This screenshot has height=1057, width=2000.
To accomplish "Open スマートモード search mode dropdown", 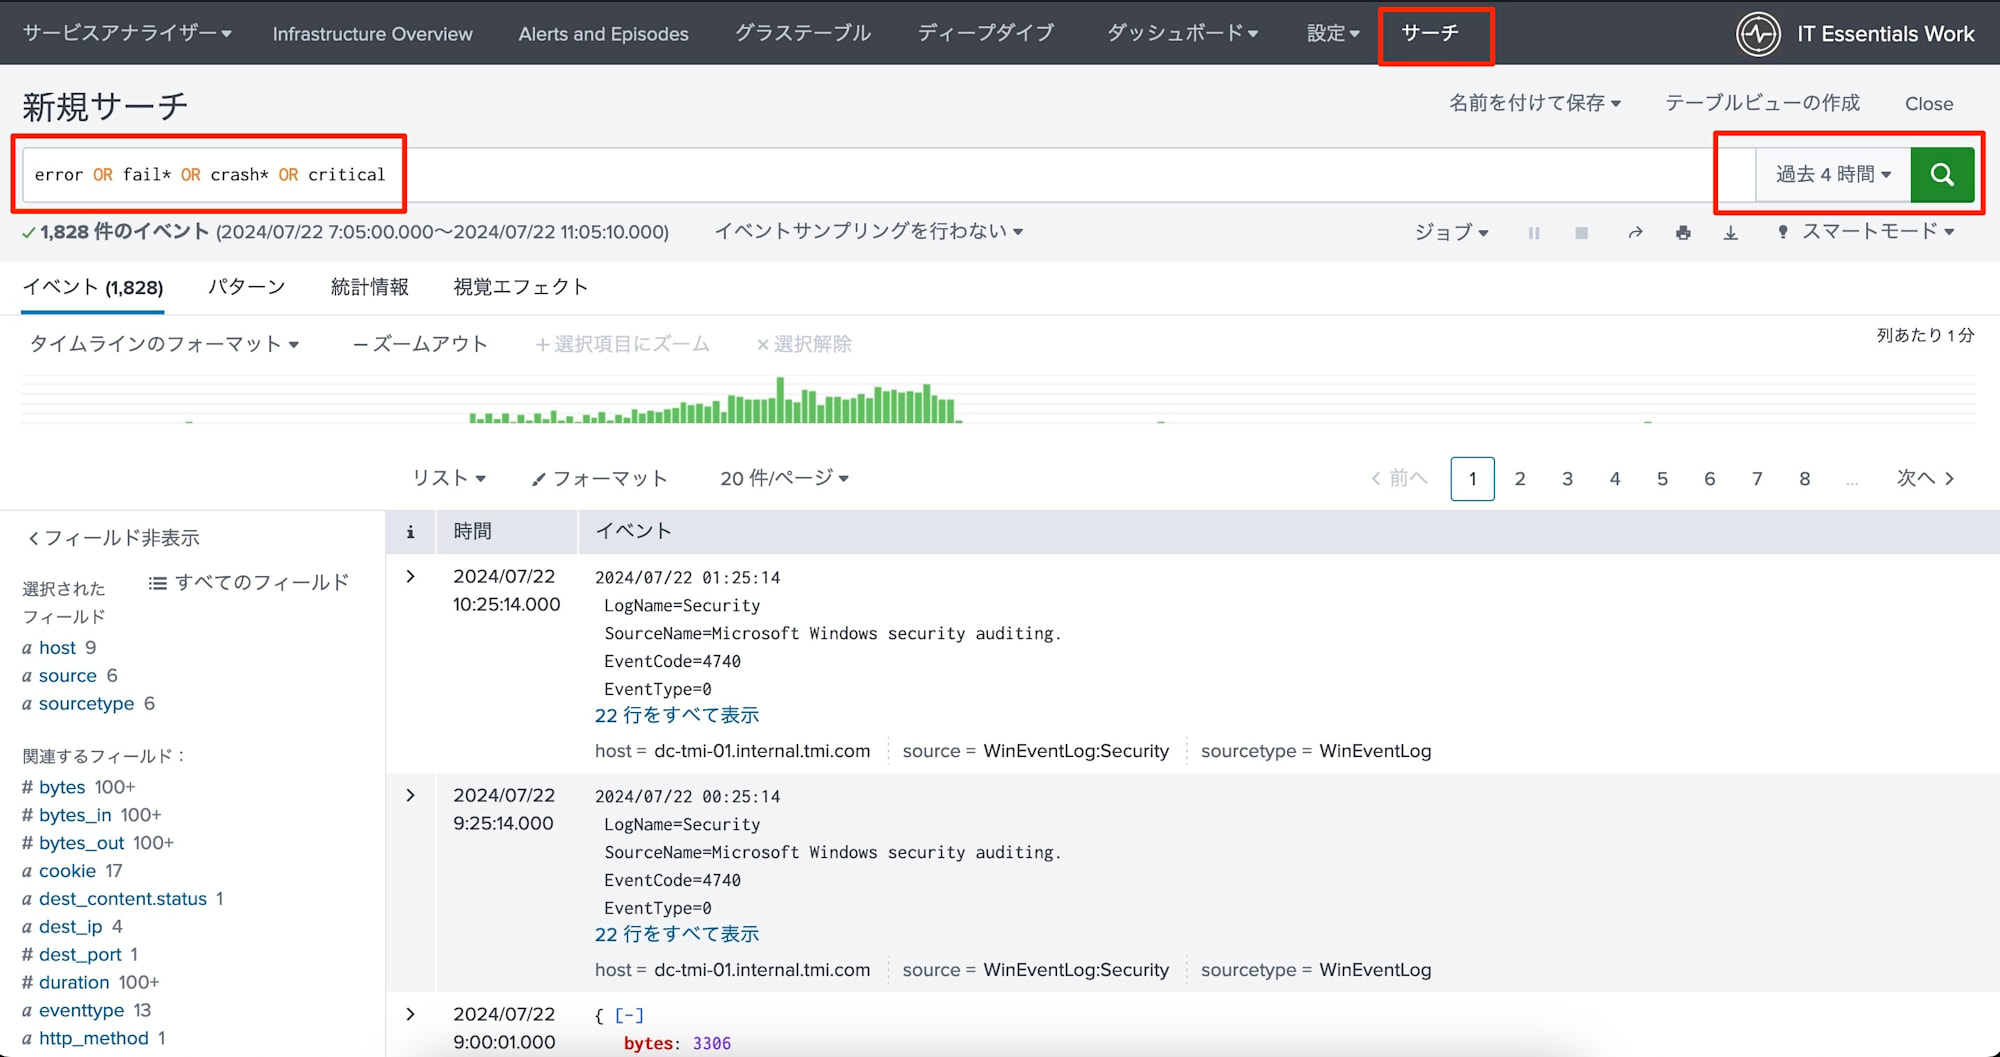I will pyautogui.click(x=1866, y=231).
